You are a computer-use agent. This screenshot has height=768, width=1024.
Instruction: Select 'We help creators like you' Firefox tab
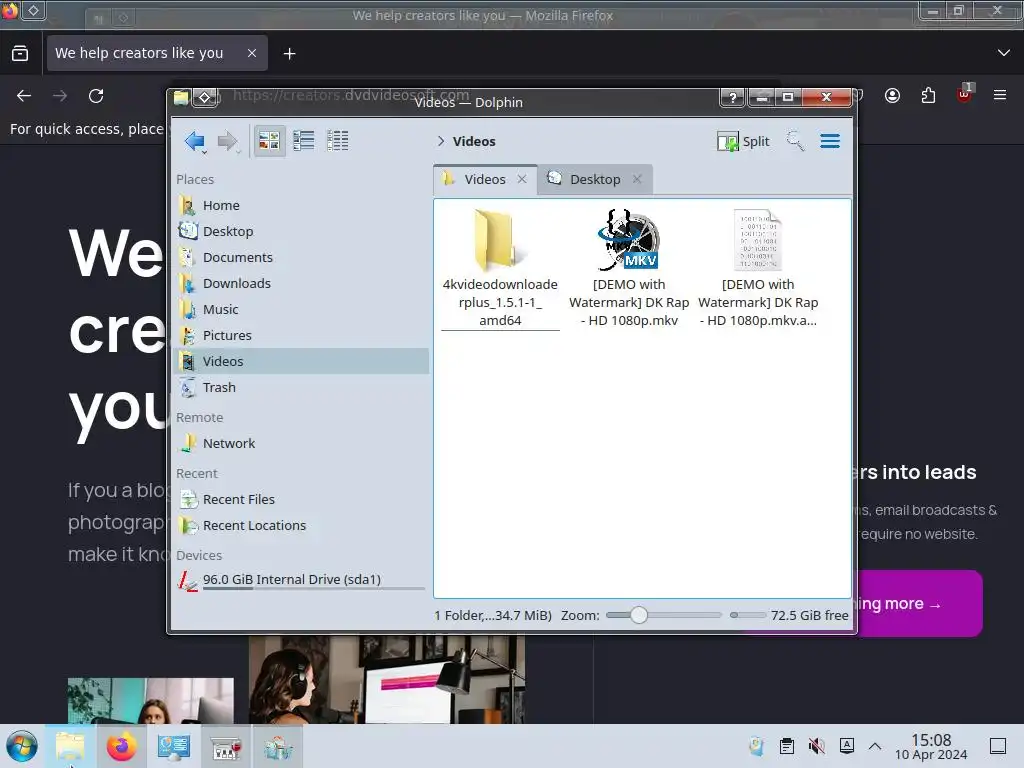click(x=157, y=53)
